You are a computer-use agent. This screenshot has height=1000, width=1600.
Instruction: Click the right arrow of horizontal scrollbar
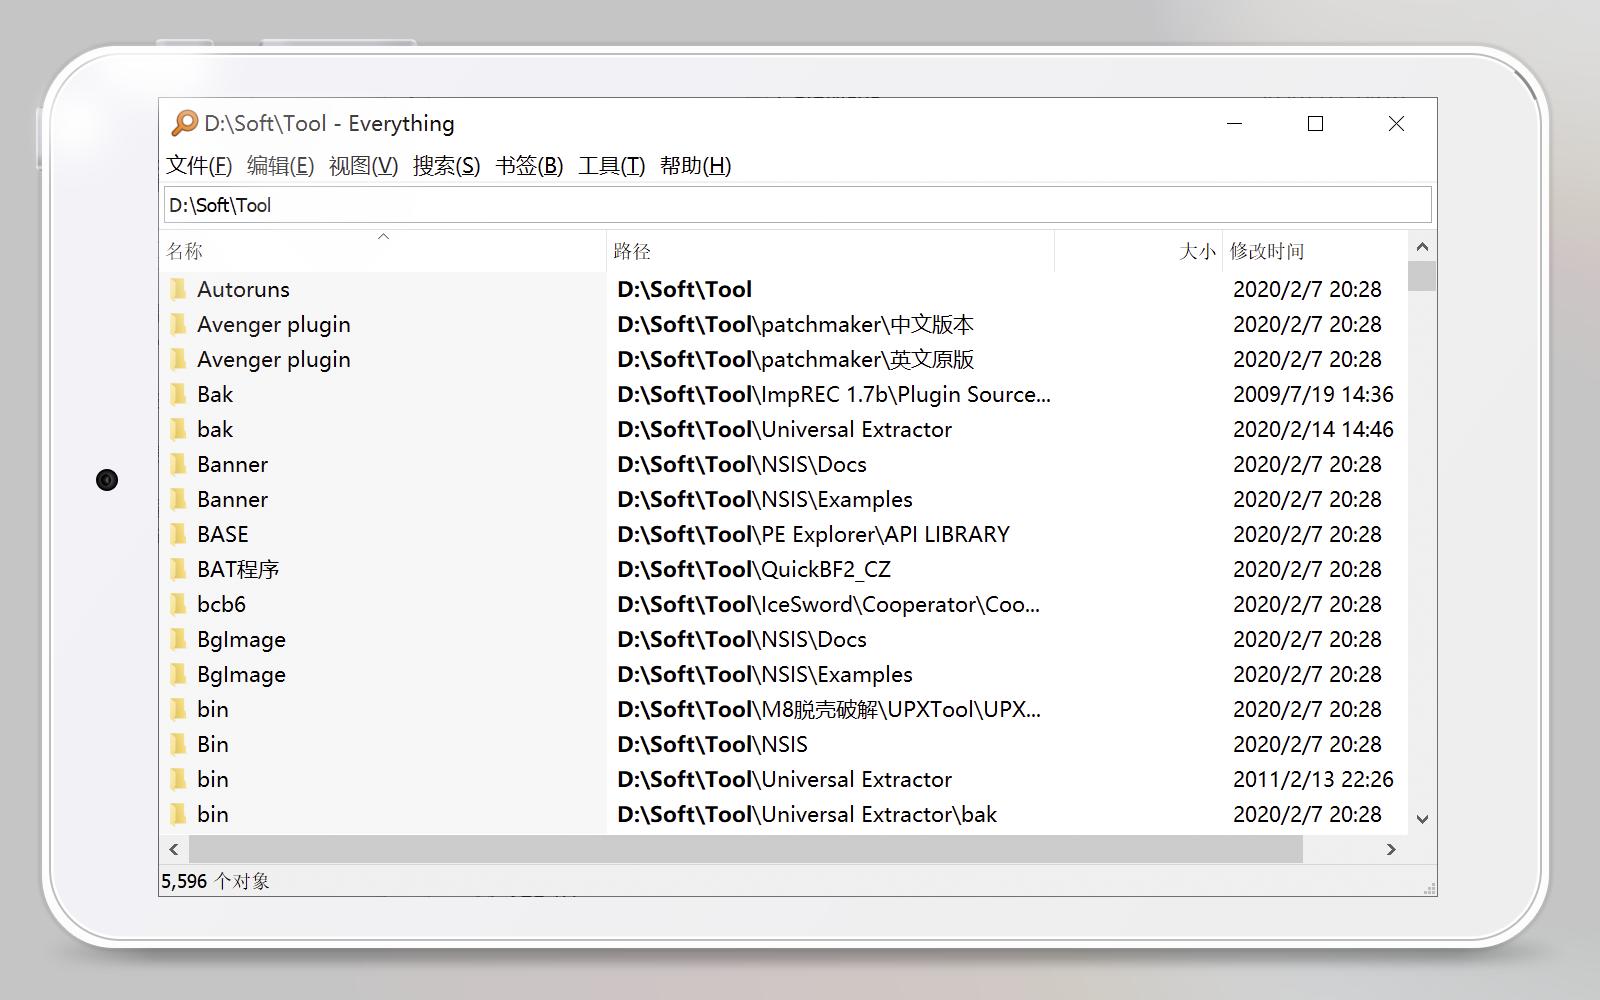click(1391, 848)
